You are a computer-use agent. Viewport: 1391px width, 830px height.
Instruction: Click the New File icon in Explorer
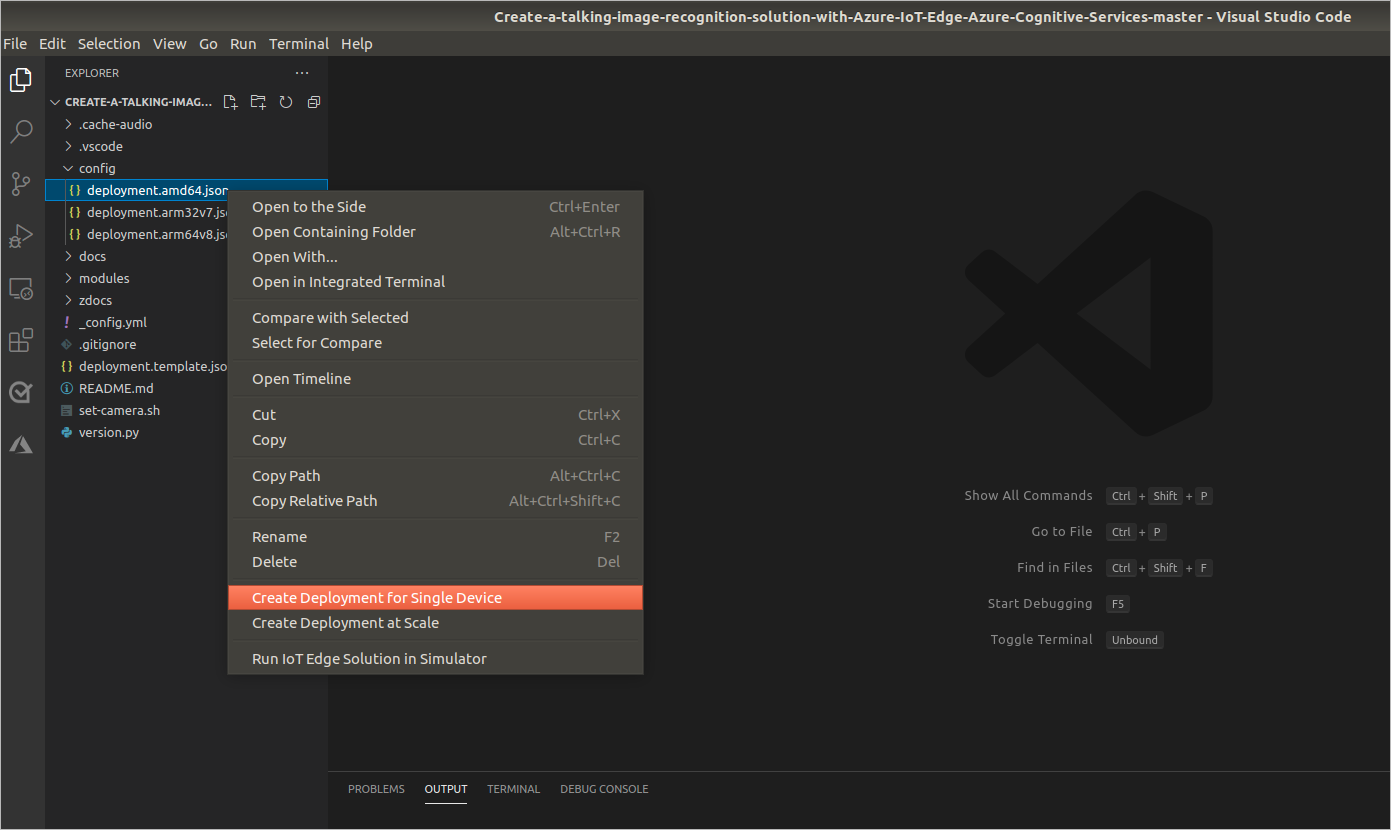point(231,102)
